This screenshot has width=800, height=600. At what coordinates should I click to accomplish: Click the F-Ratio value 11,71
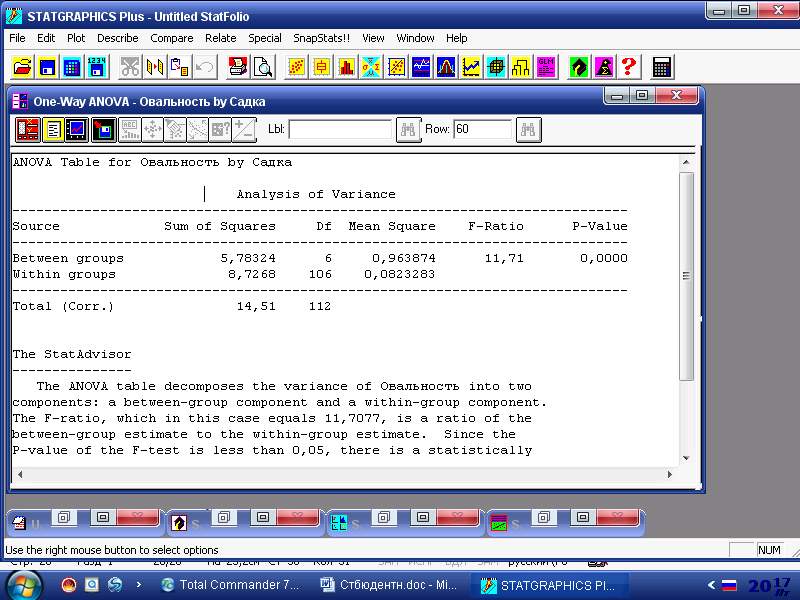(504, 258)
